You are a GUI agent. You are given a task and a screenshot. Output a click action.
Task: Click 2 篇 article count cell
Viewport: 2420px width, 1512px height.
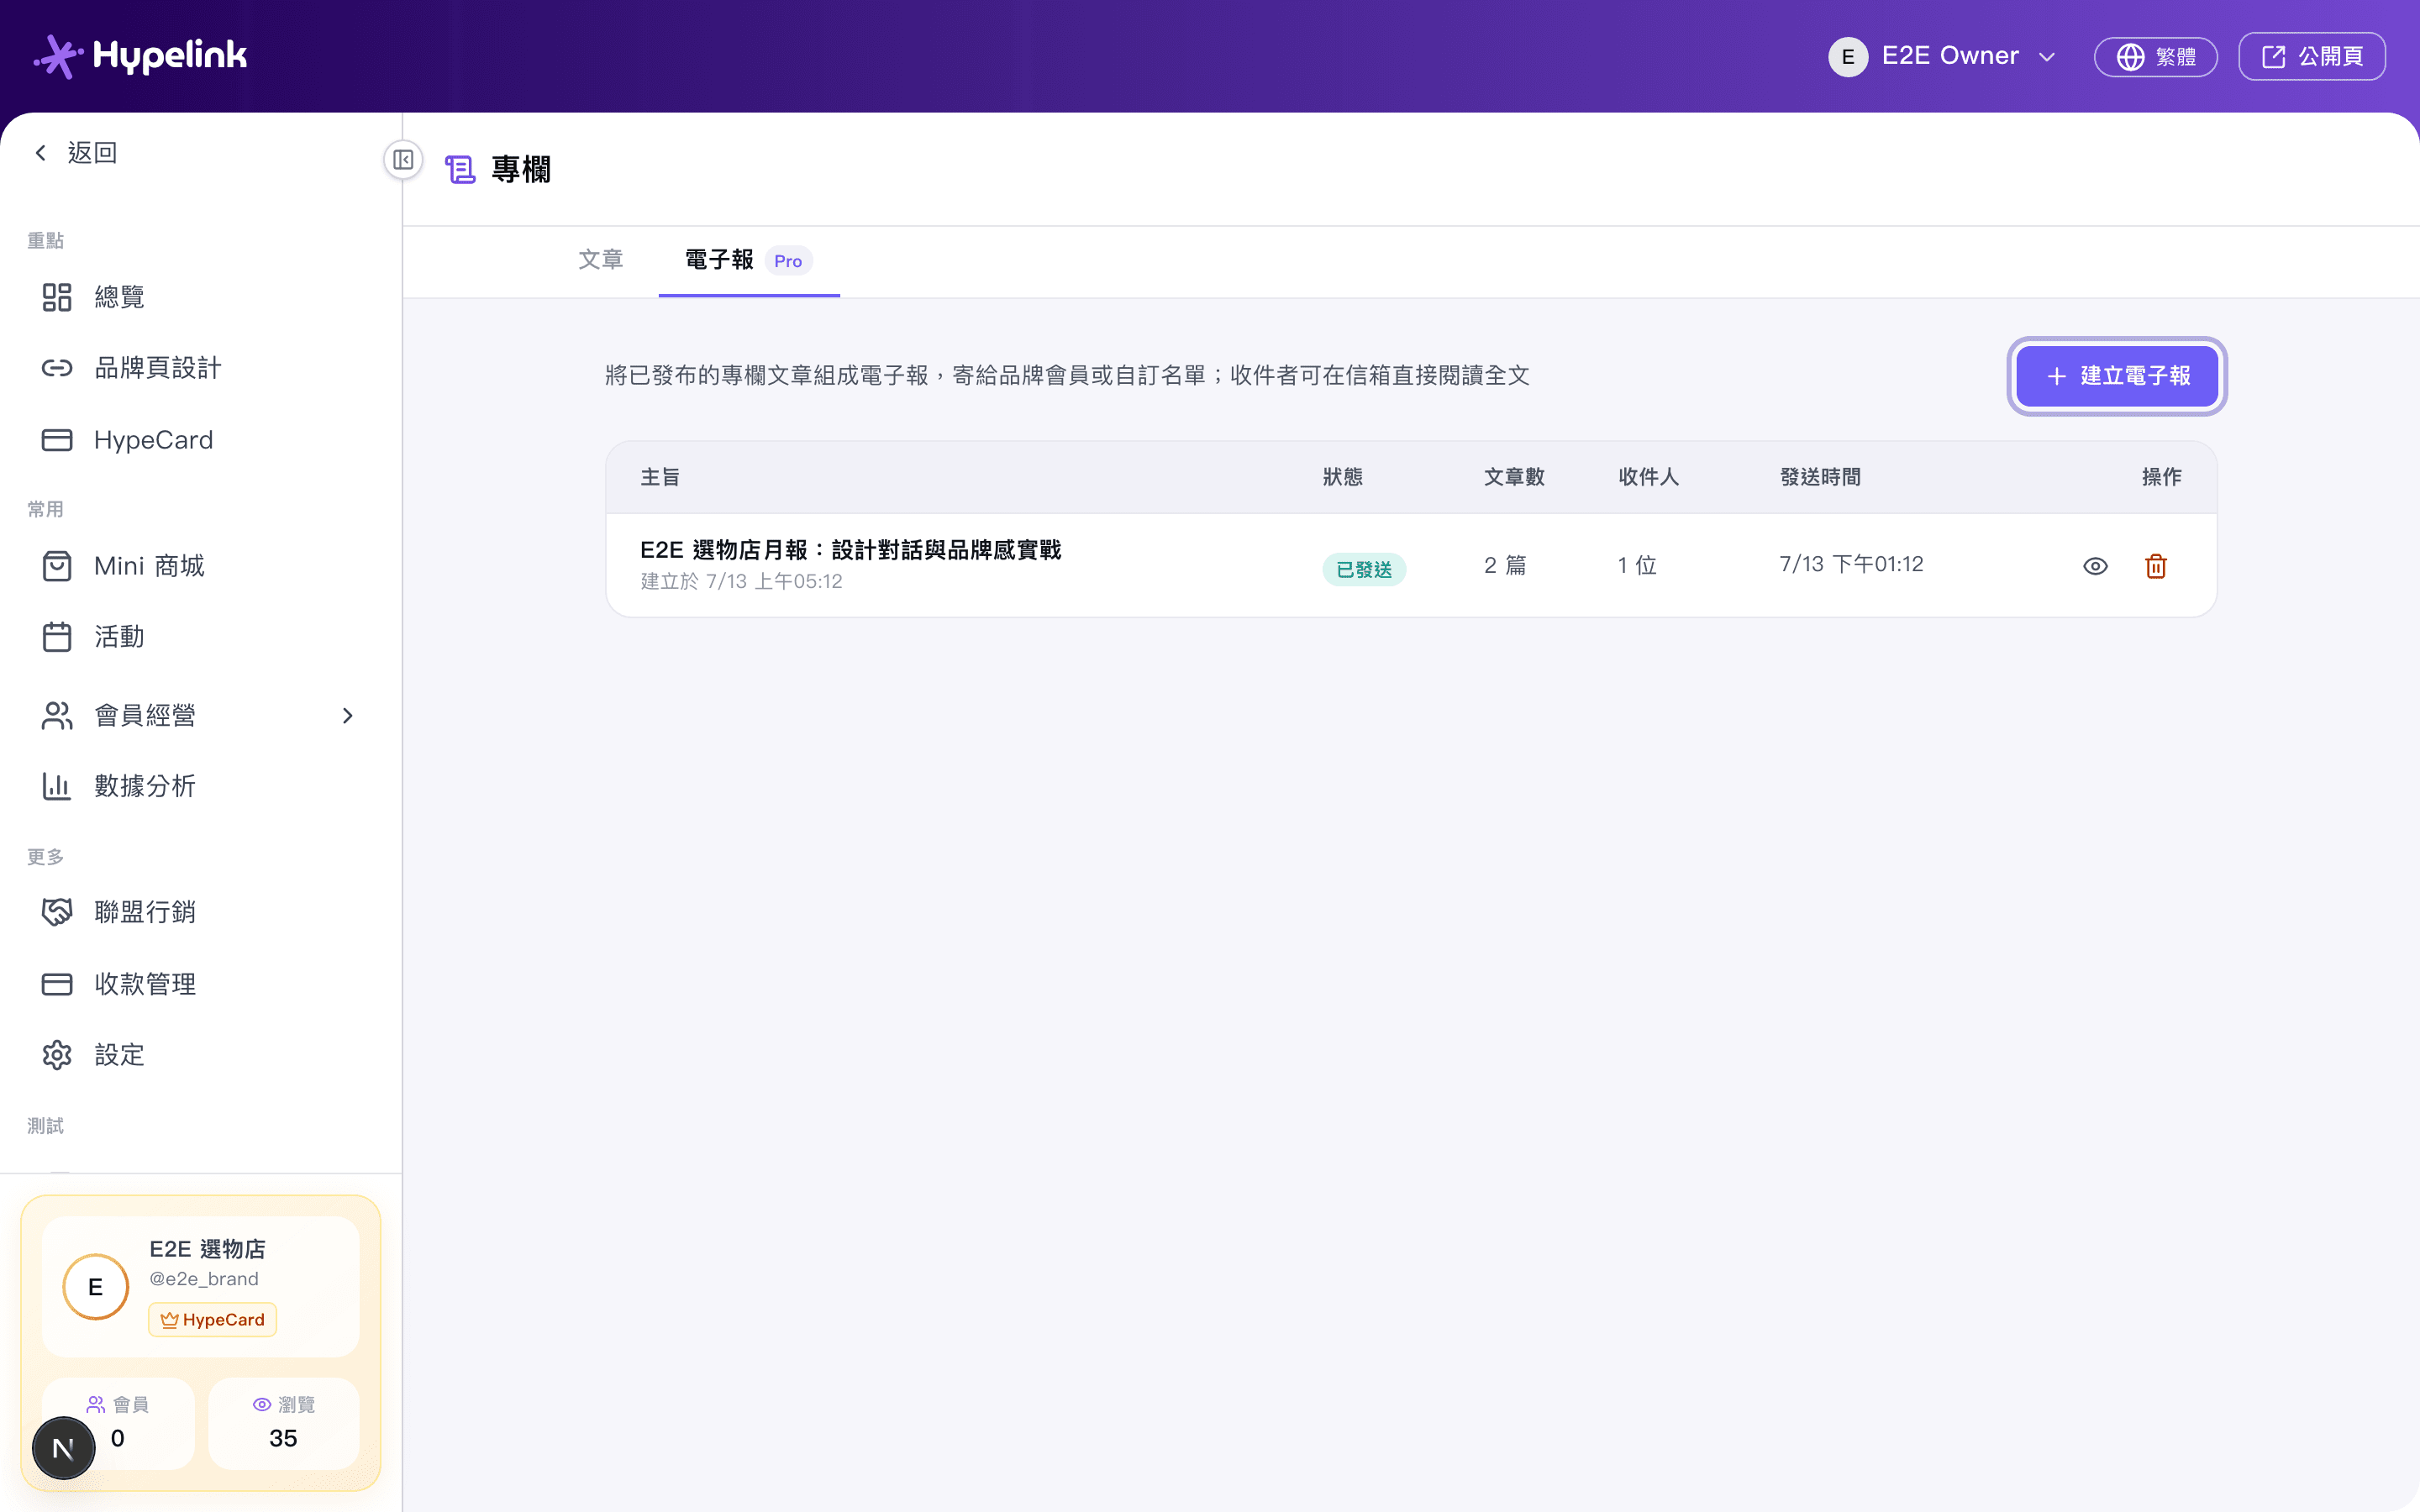coord(1505,565)
